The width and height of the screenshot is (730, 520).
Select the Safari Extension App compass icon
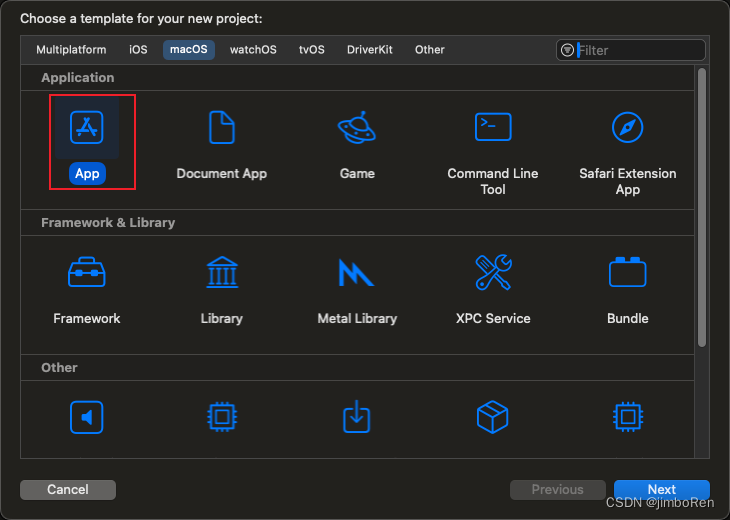628,127
